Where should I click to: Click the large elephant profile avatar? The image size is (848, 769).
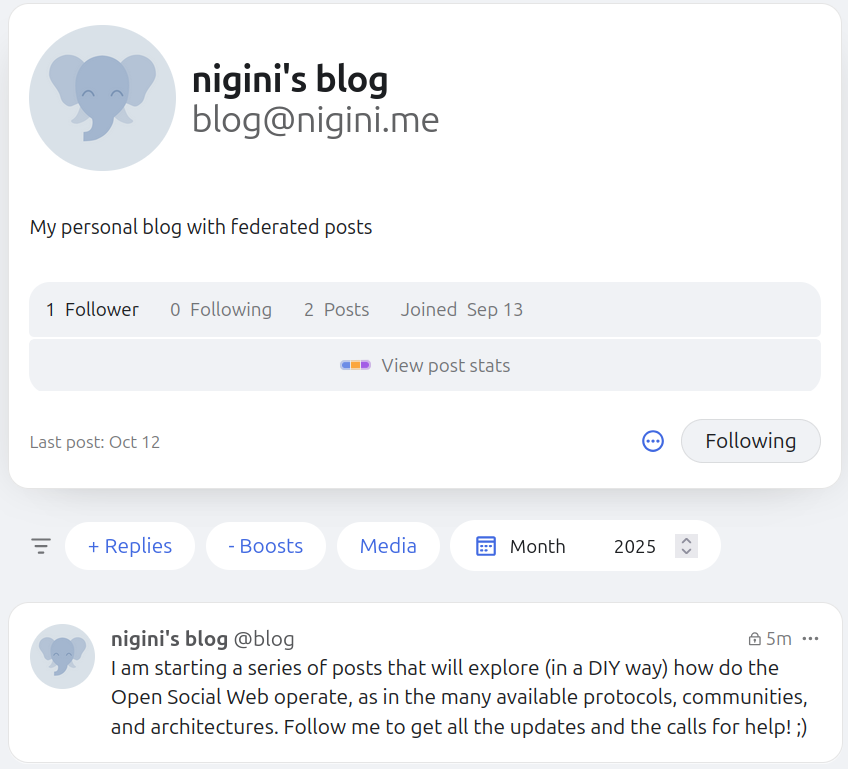pos(102,98)
